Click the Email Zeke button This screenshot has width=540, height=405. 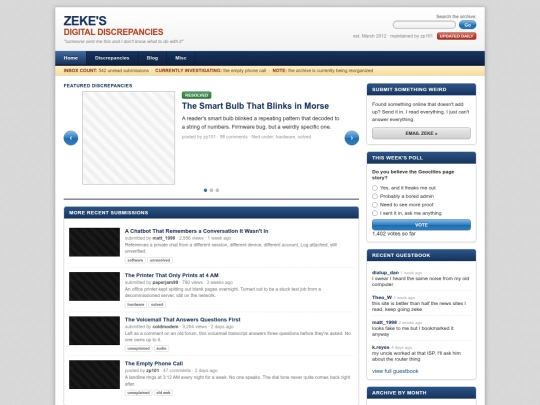tap(421, 133)
